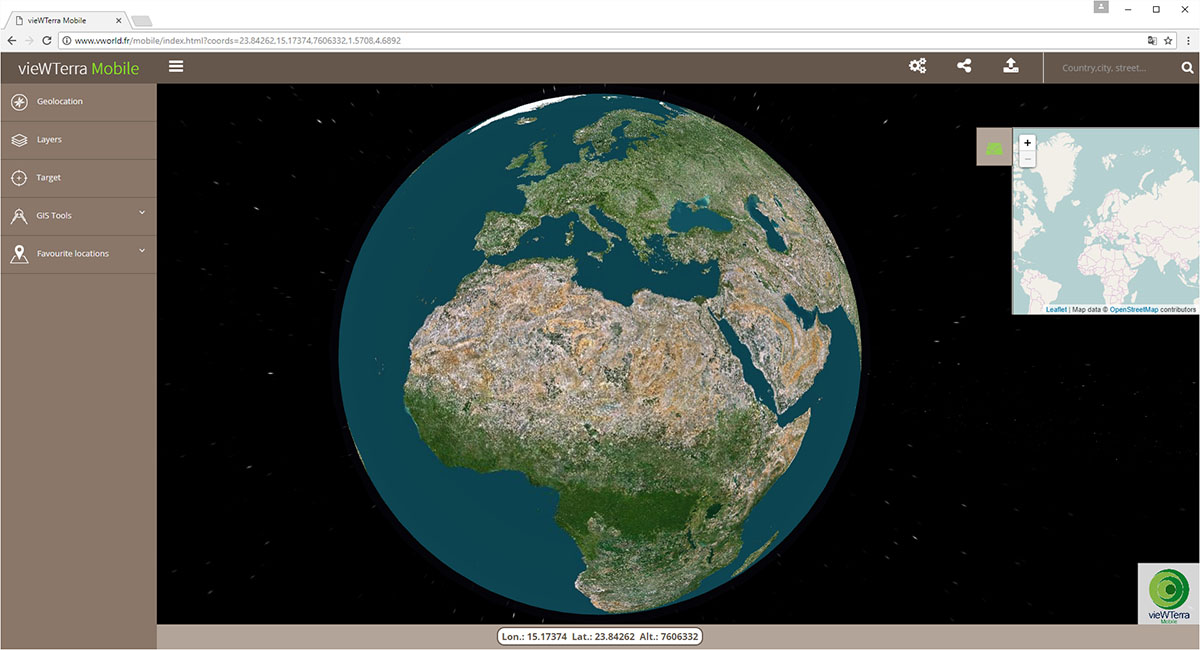Click the OpenStreetMap minimap view
Image resolution: width=1200 pixels, height=650 pixels.
coord(1106,221)
